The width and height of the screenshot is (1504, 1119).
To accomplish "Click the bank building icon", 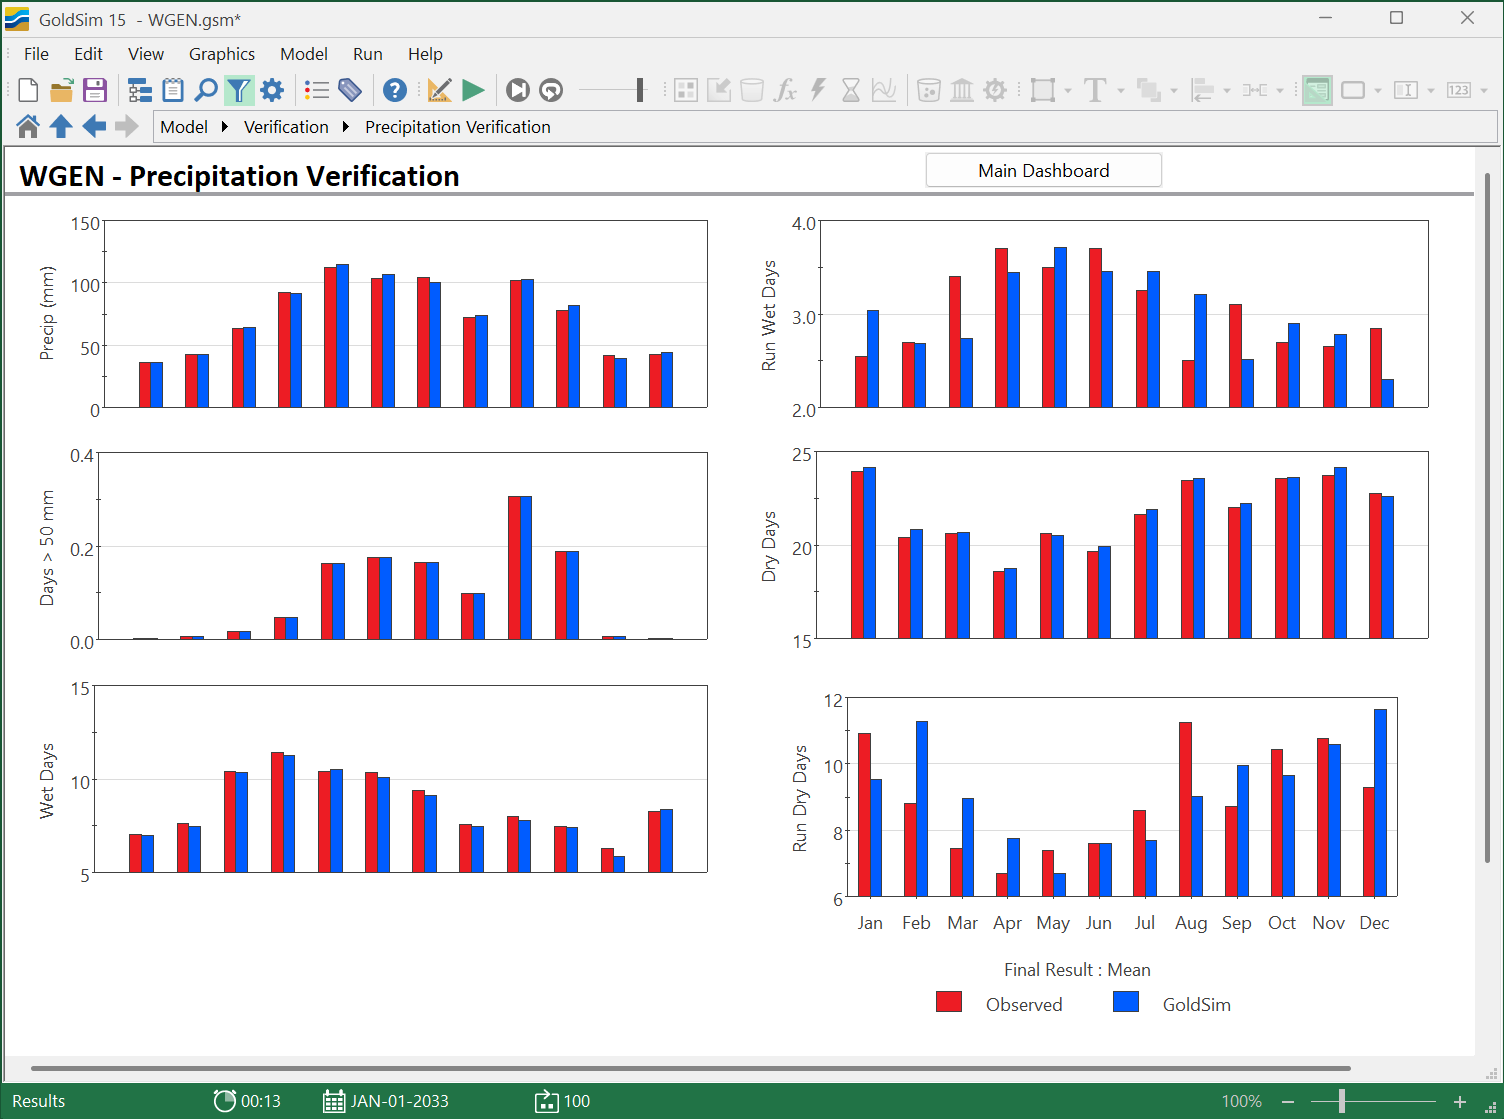I will pyautogui.click(x=962, y=90).
